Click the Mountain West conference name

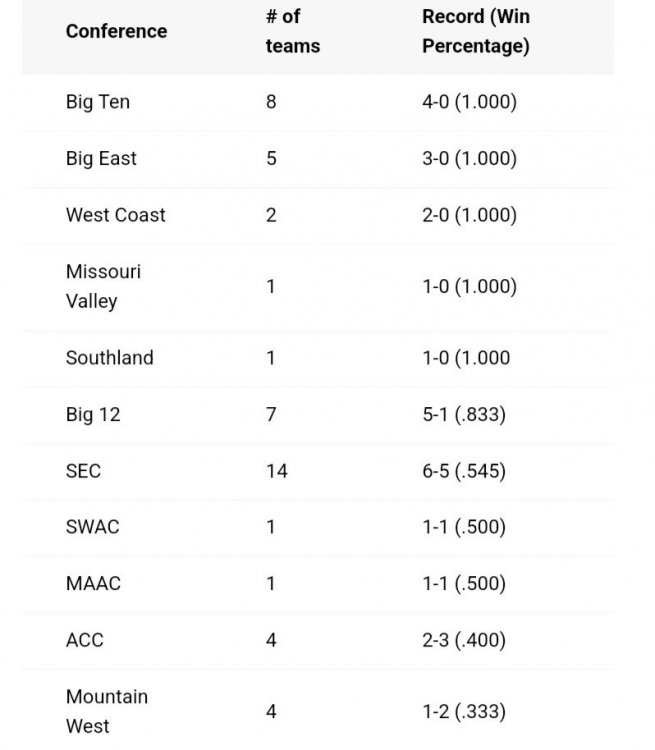pos(106,711)
